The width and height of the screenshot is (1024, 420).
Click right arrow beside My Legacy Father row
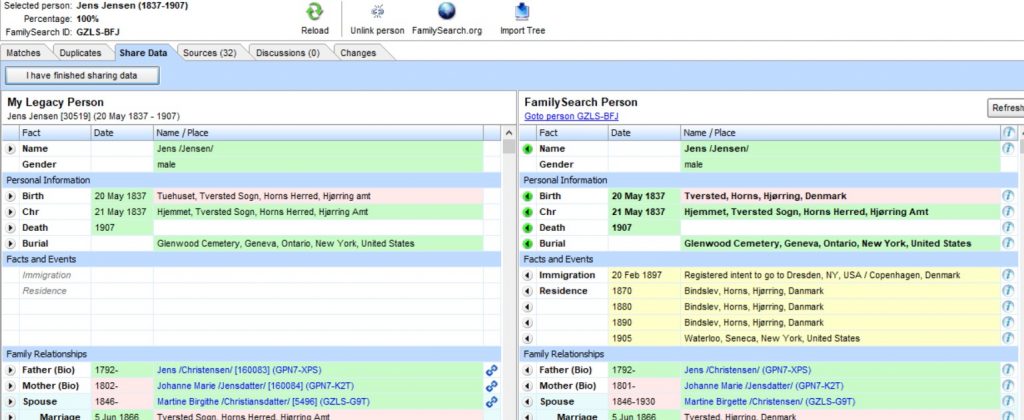coord(10,370)
